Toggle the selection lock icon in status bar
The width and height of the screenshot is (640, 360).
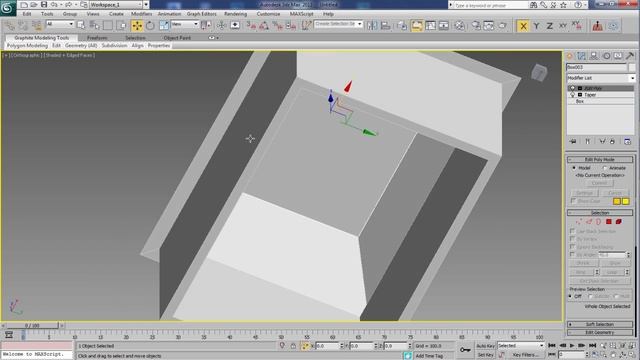(293, 346)
